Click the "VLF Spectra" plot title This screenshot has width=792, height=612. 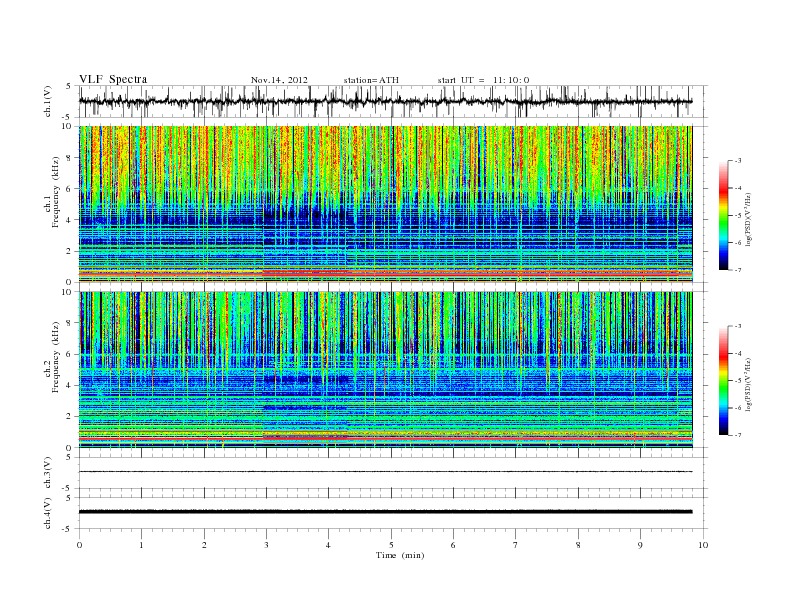click(x=113, y=79)
